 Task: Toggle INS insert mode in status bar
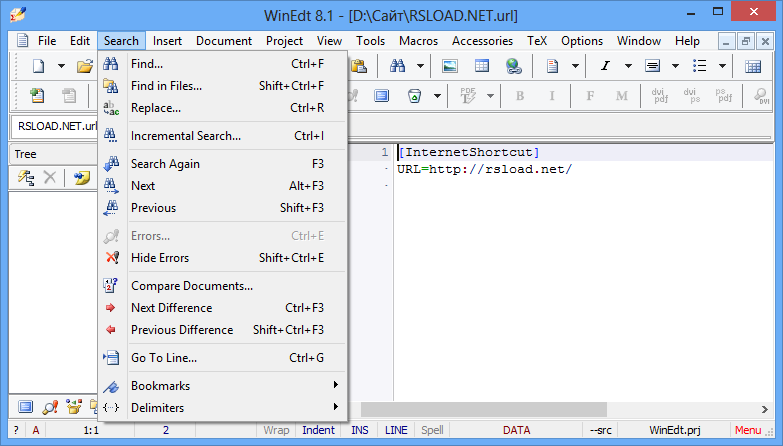tap(360, 430)
